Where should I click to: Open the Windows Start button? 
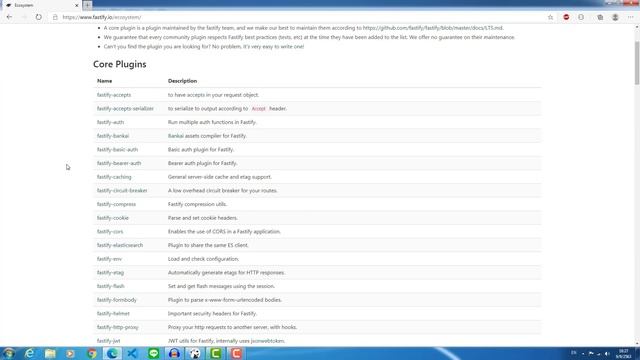[x=9, y=353]
